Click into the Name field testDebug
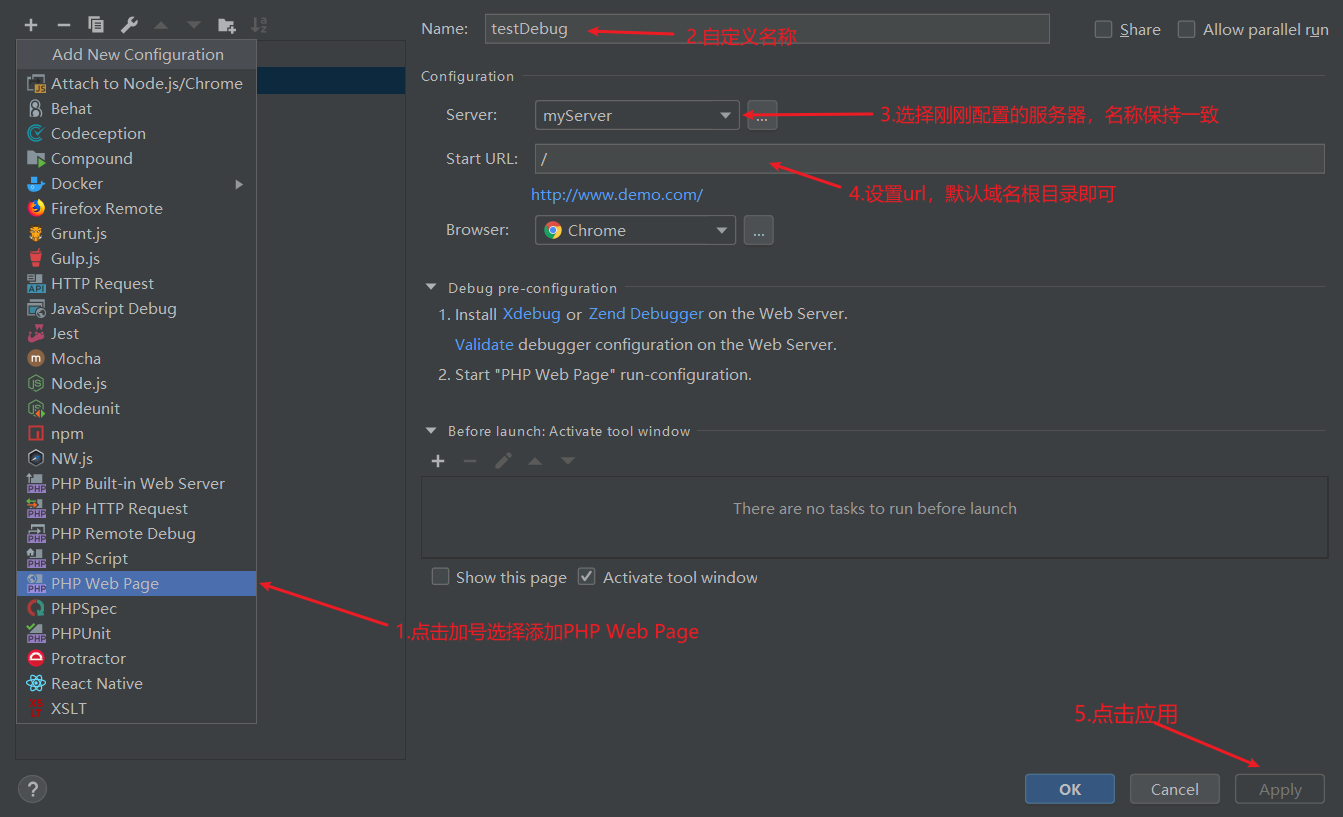This screenshot has height=817, width=1343. click(767, 29)
